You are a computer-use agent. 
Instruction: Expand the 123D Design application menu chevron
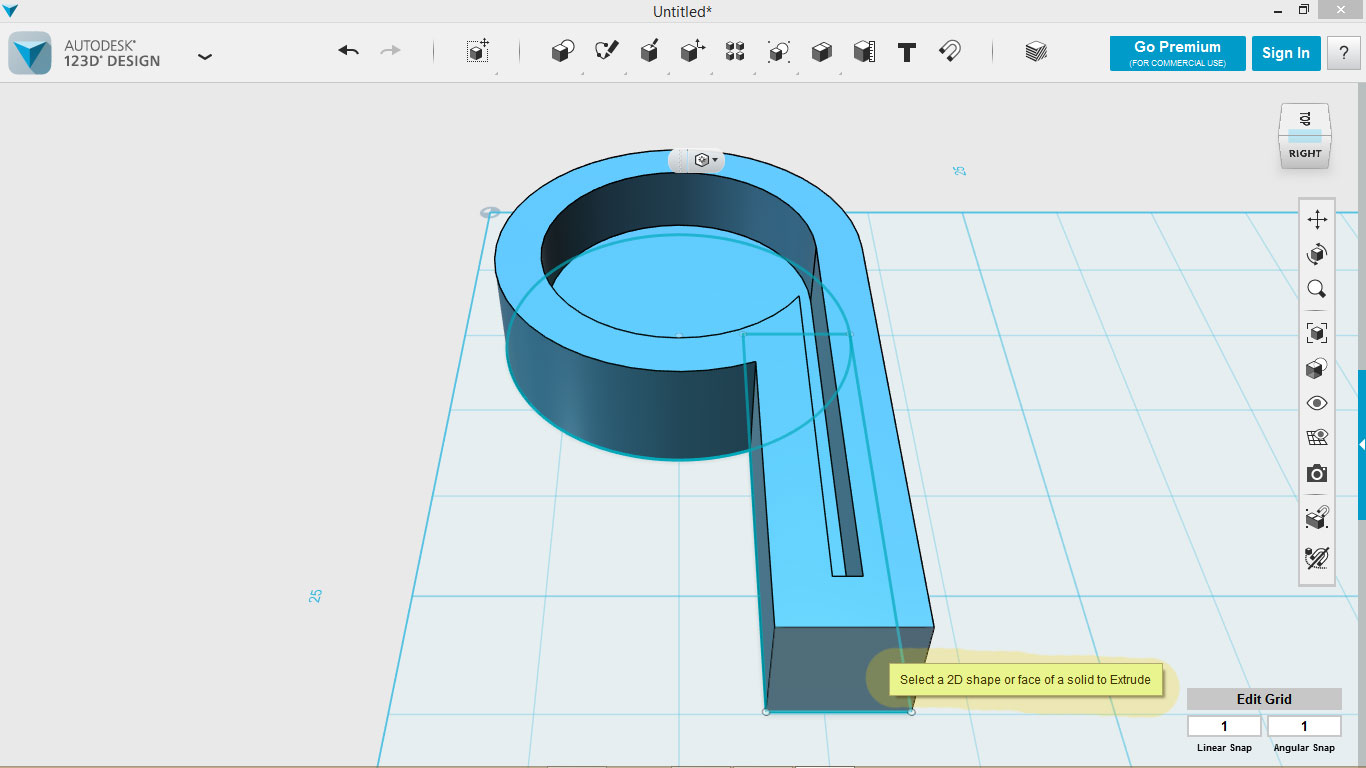205,57
